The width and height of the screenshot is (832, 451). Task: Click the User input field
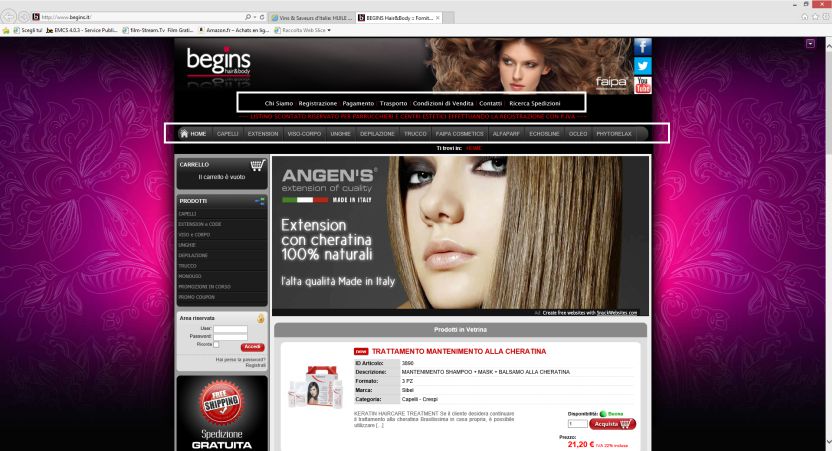coord(230,329)
